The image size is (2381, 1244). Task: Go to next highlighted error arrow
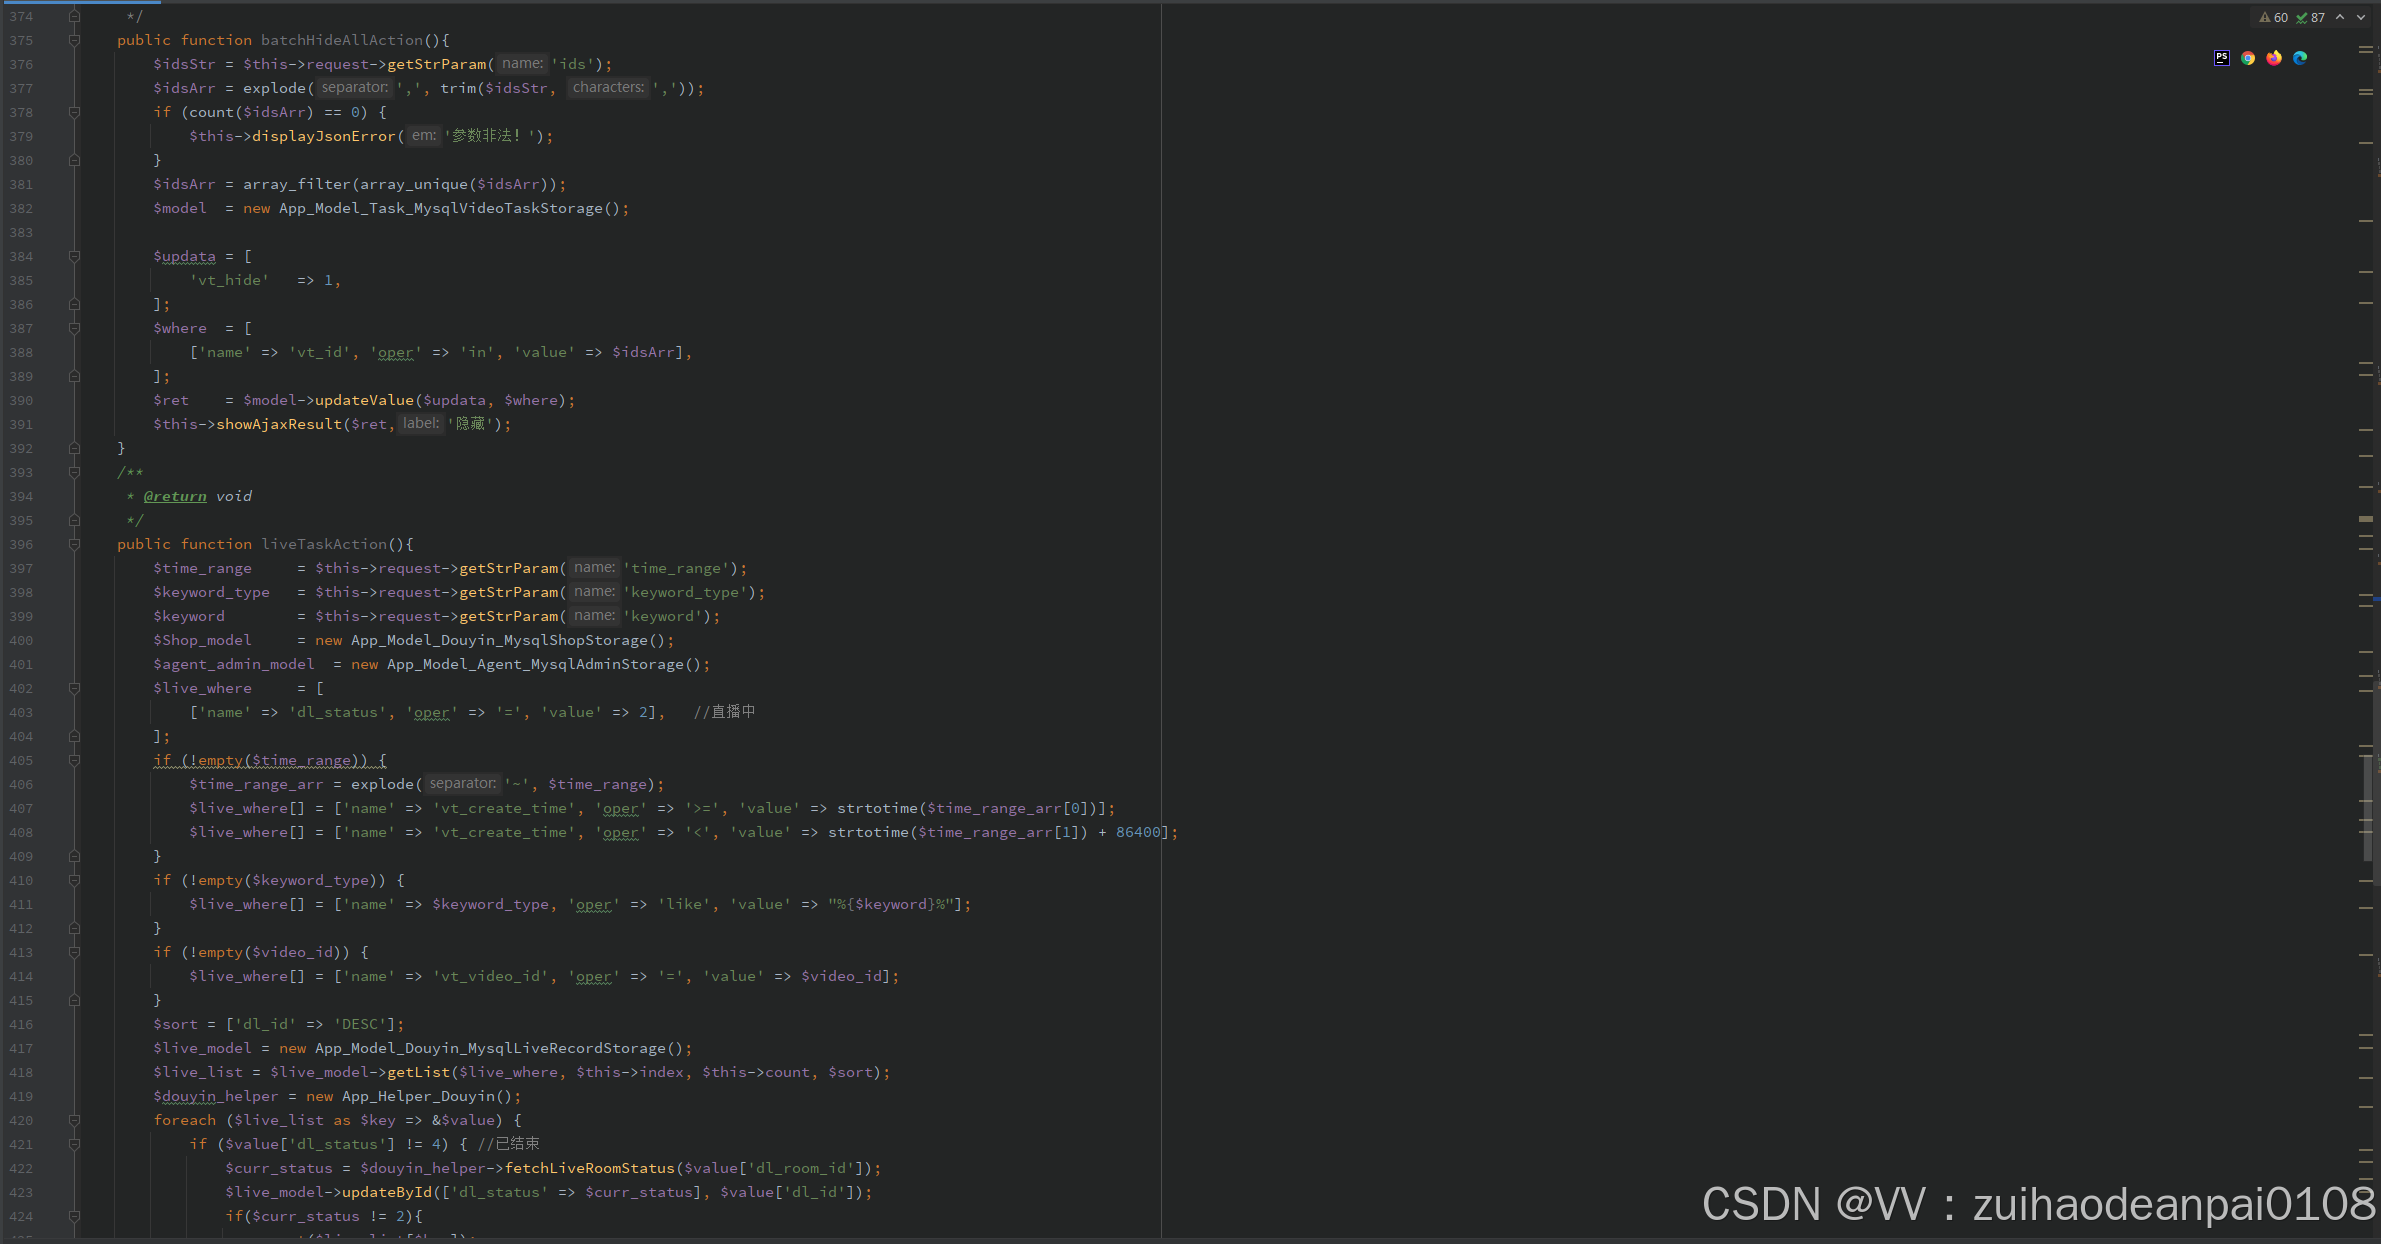pyautogui.click(x=2361, y=17)
